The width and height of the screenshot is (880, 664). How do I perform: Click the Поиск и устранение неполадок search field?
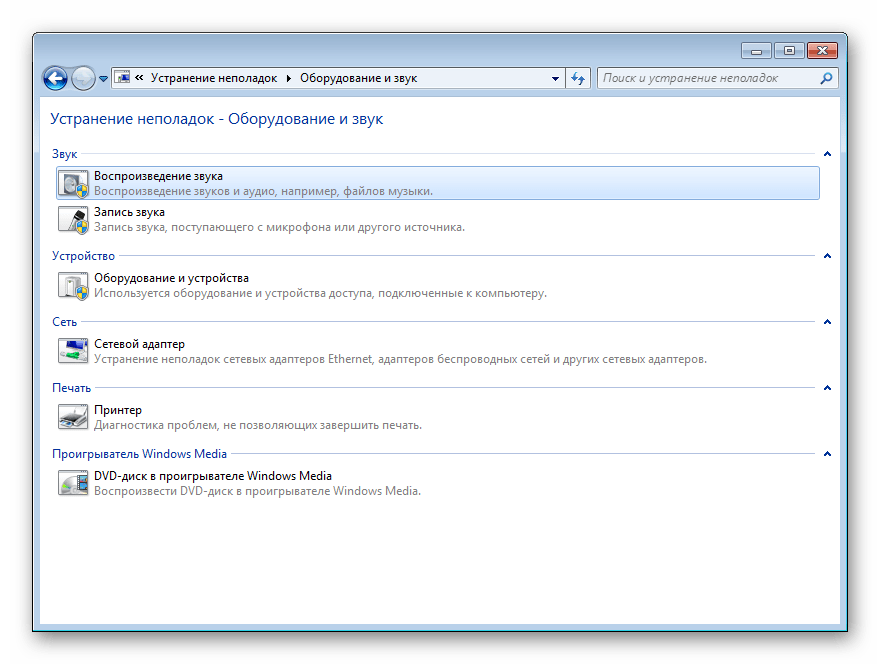[706, 78]
